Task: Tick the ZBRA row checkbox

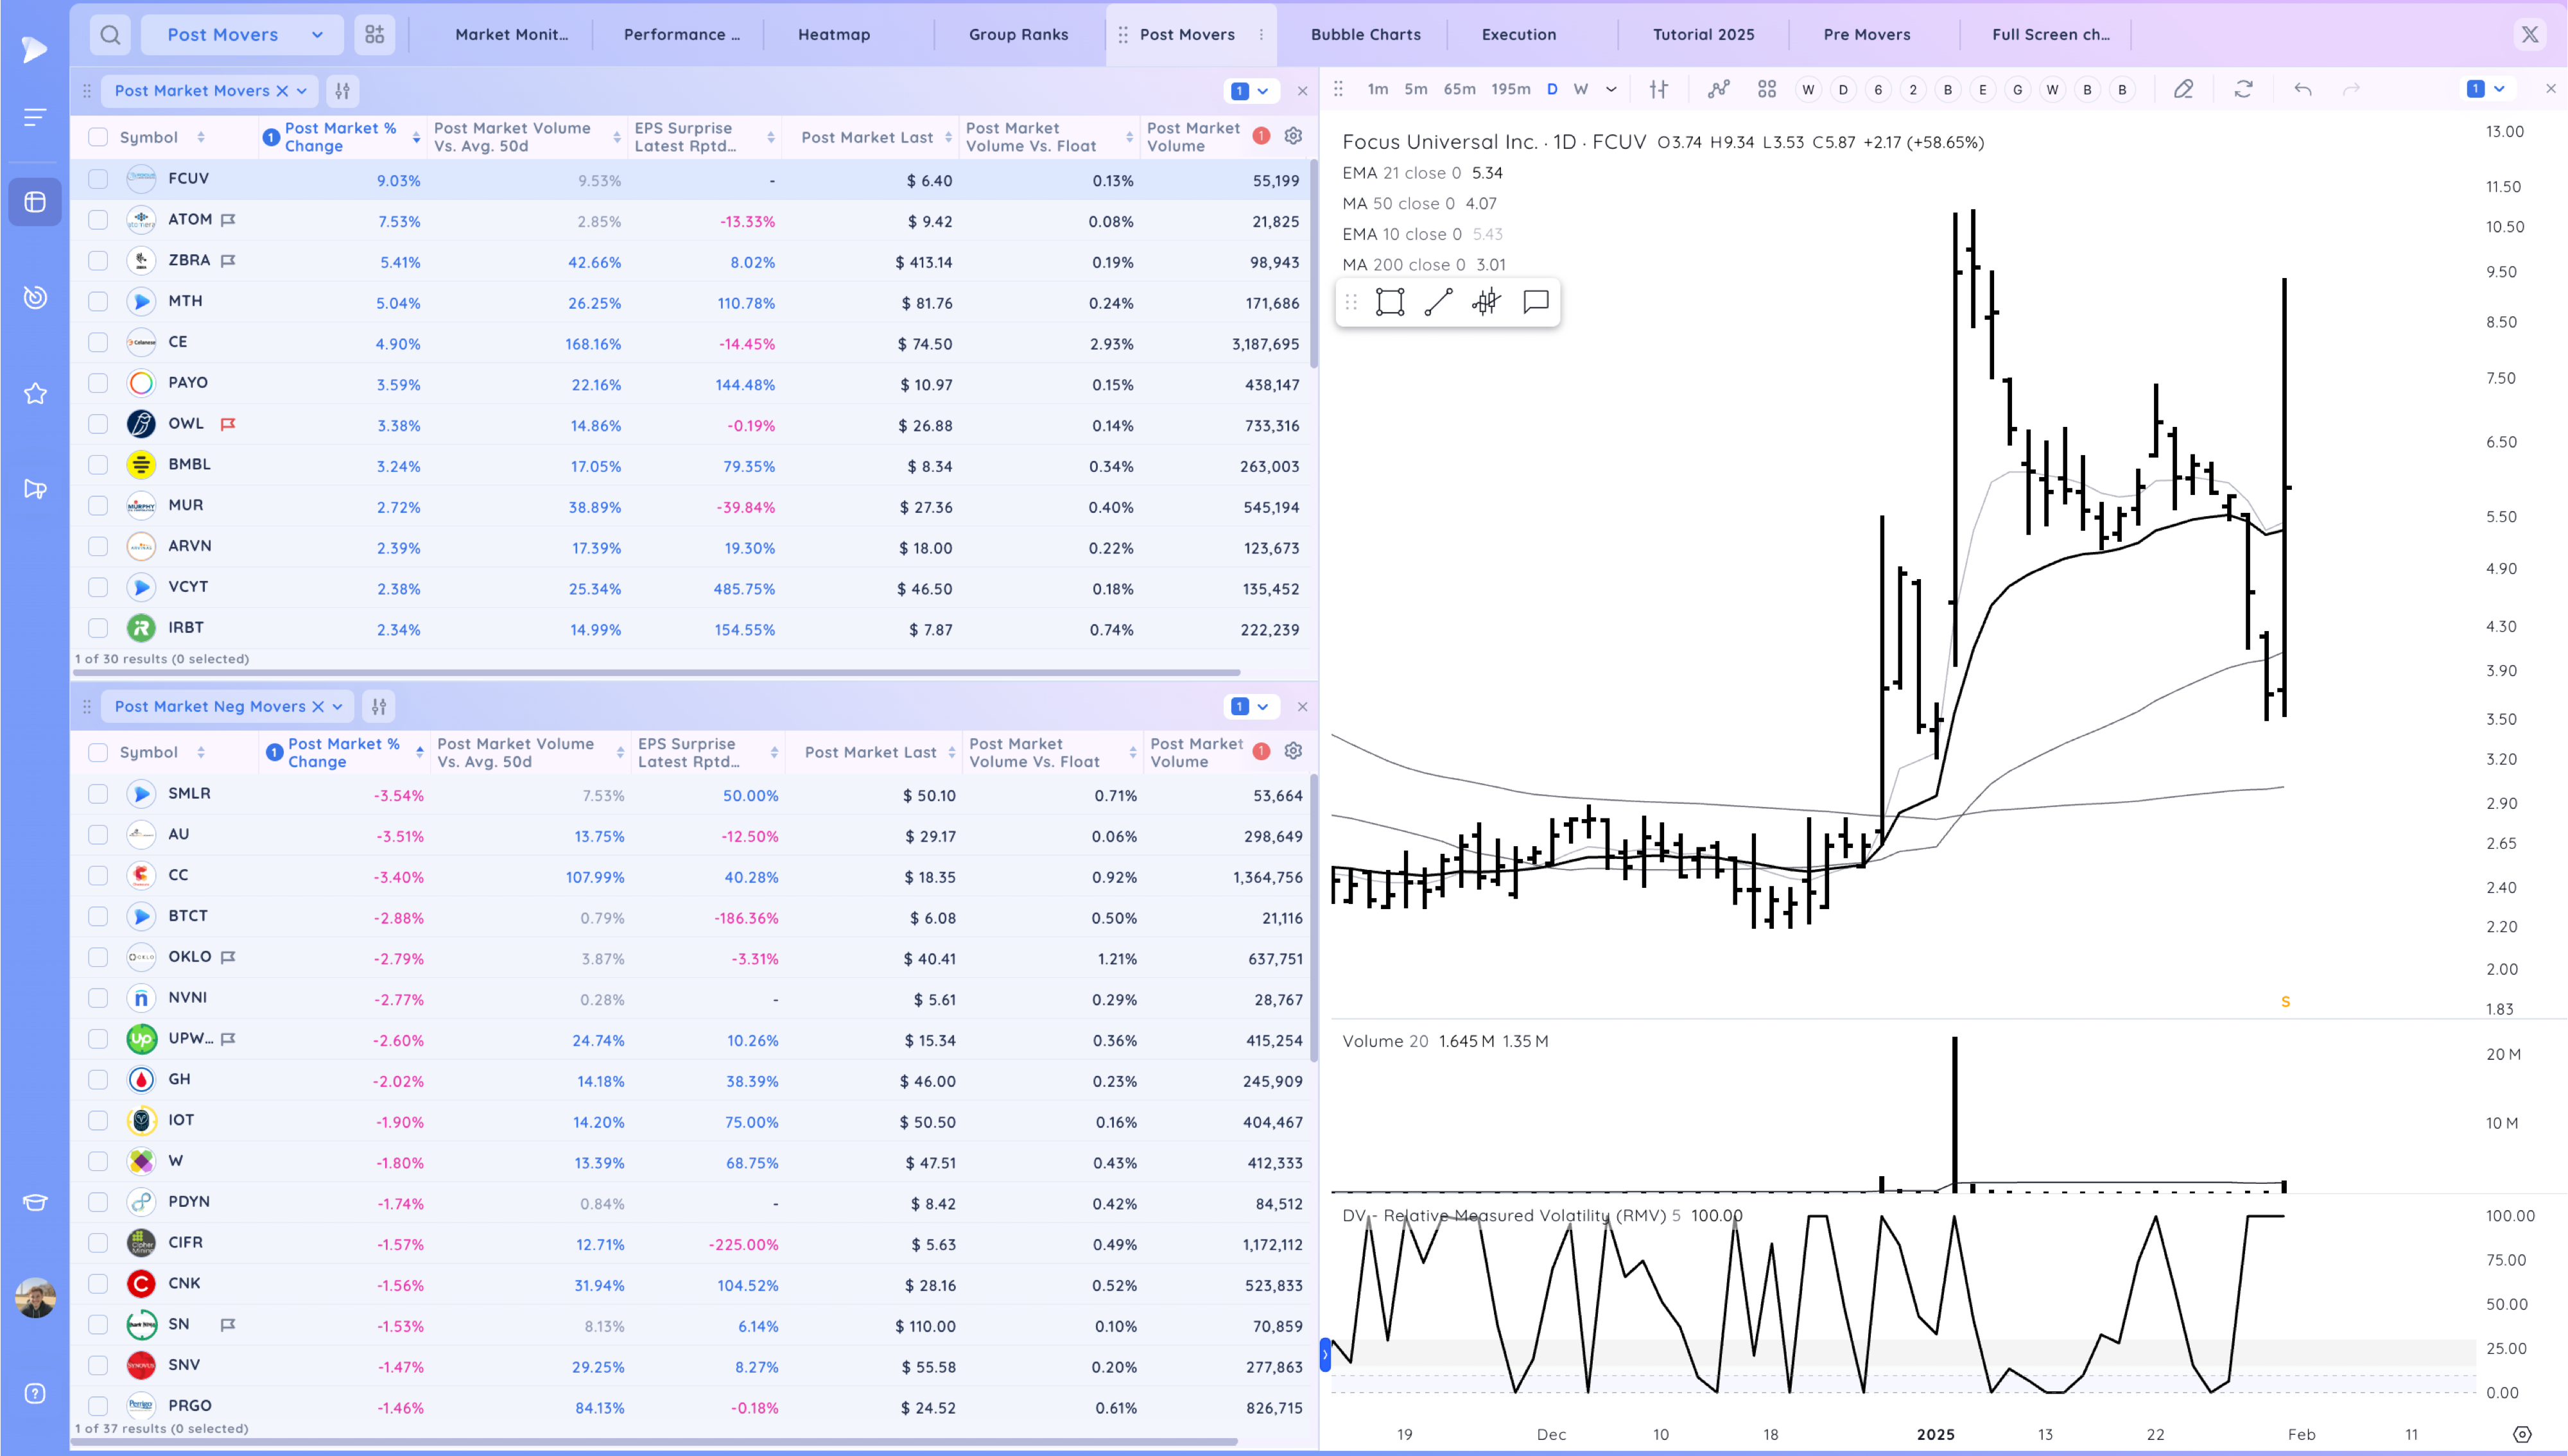Action: point(98,261)
